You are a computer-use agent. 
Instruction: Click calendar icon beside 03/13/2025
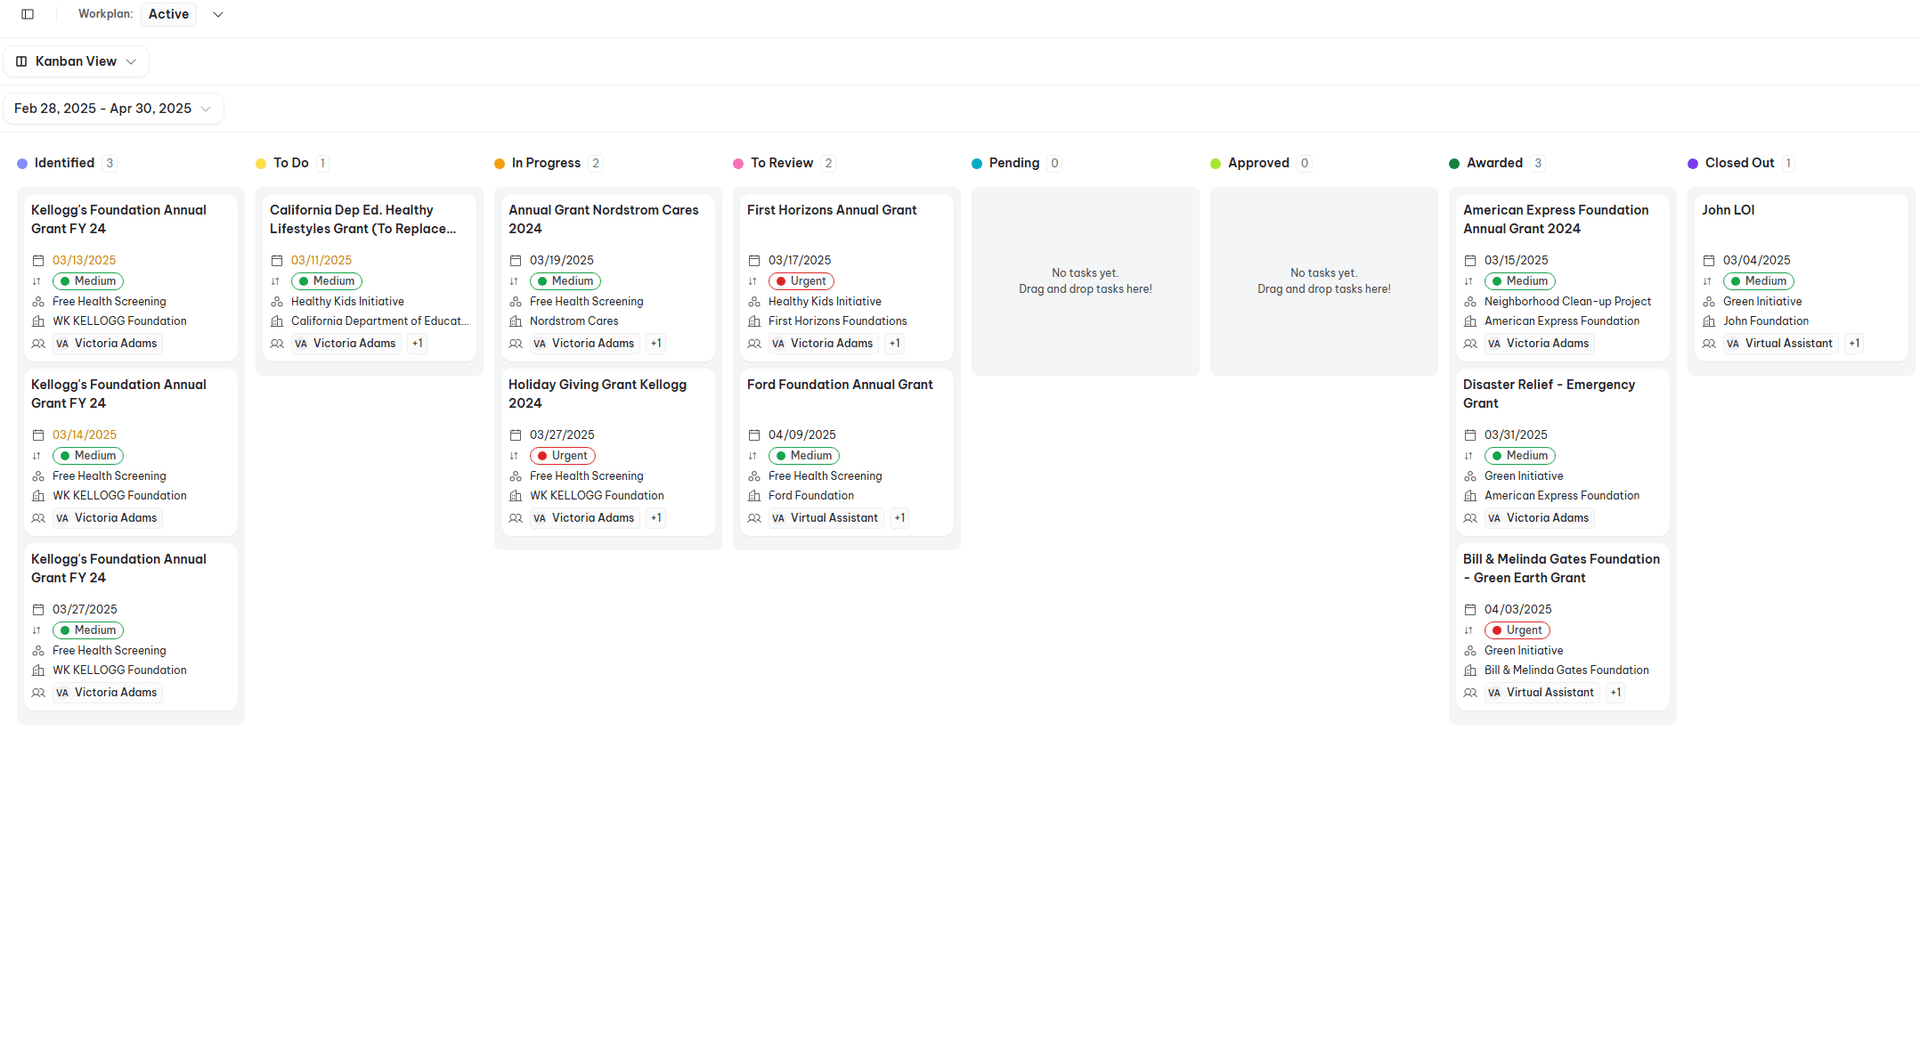click(x=38, y=261)
